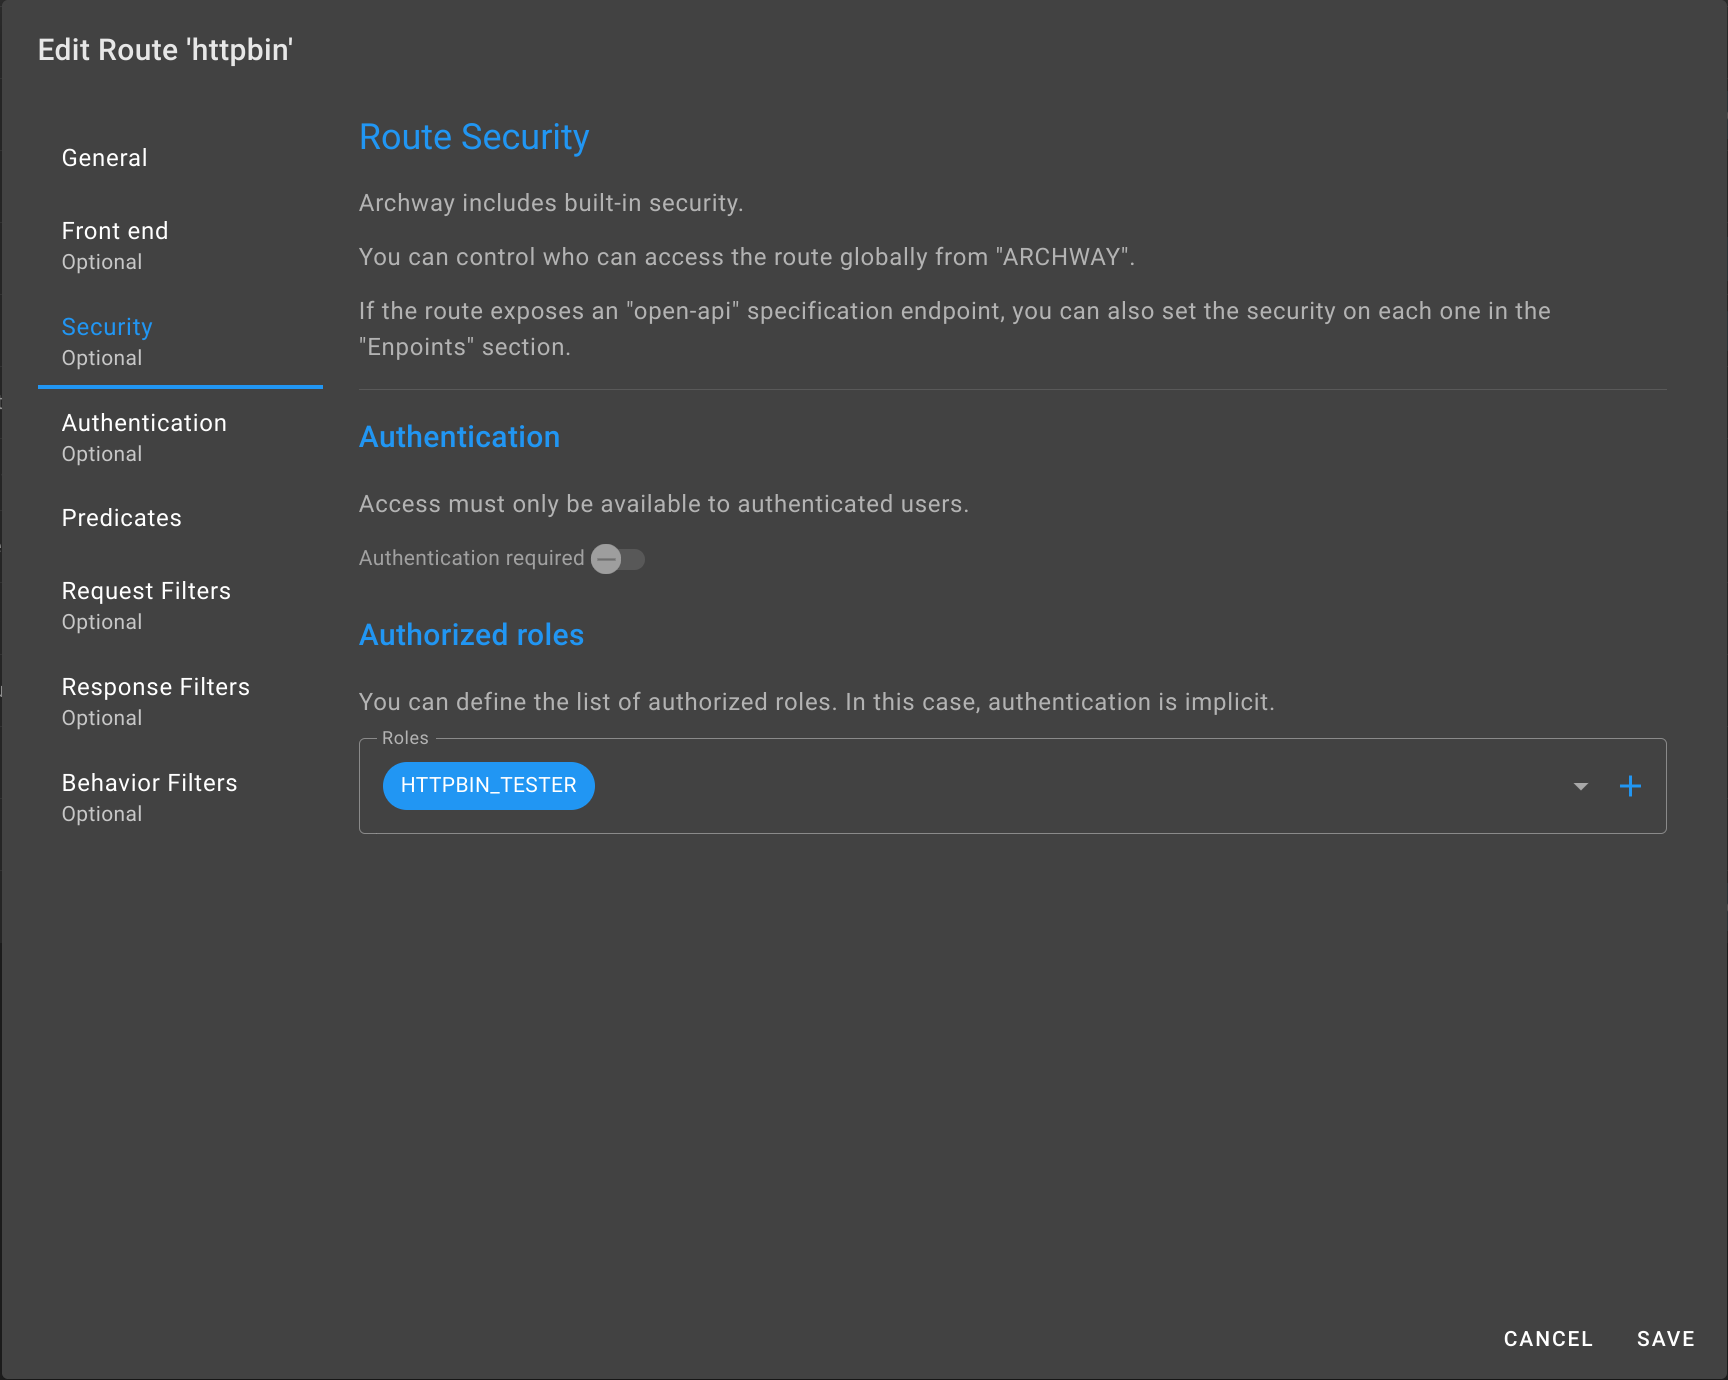Click the 'Authentication required' label text
Image resolution: width=1728 pixels, height=1380 pixels.
click(472, 558)
